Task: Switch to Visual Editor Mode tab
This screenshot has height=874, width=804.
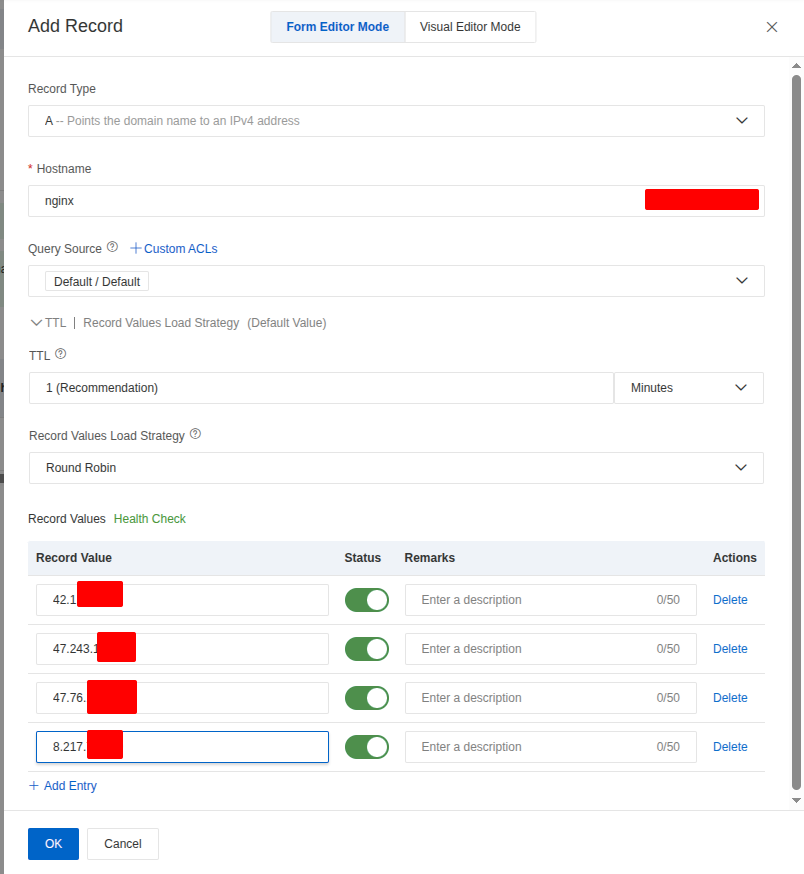Action: [x=470, y=27]
